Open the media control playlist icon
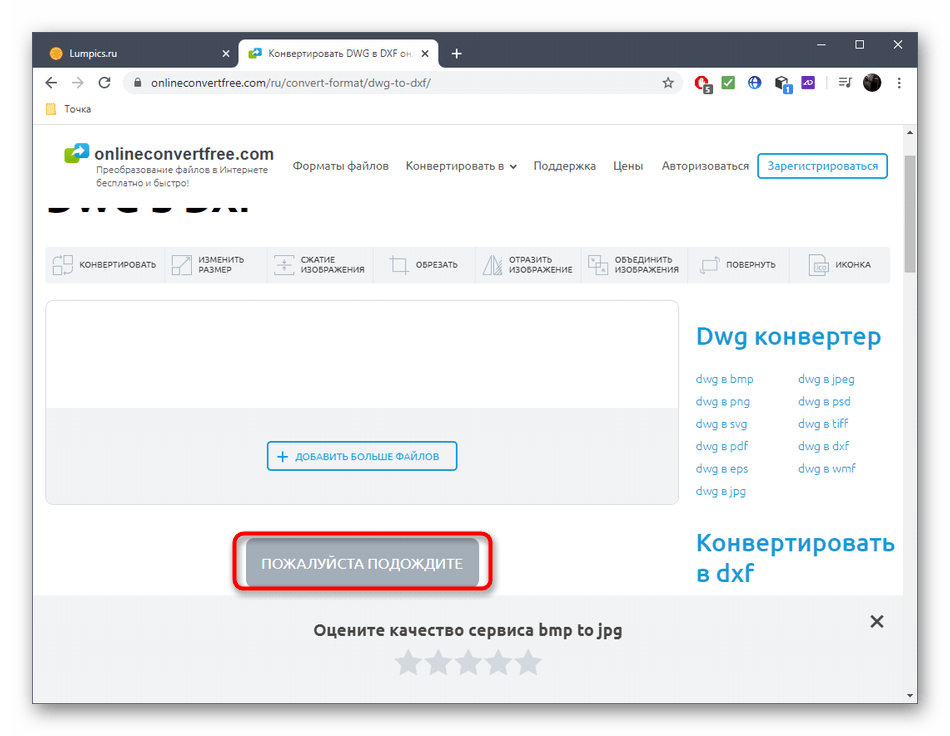950x736 pixels. click(845, 82)
